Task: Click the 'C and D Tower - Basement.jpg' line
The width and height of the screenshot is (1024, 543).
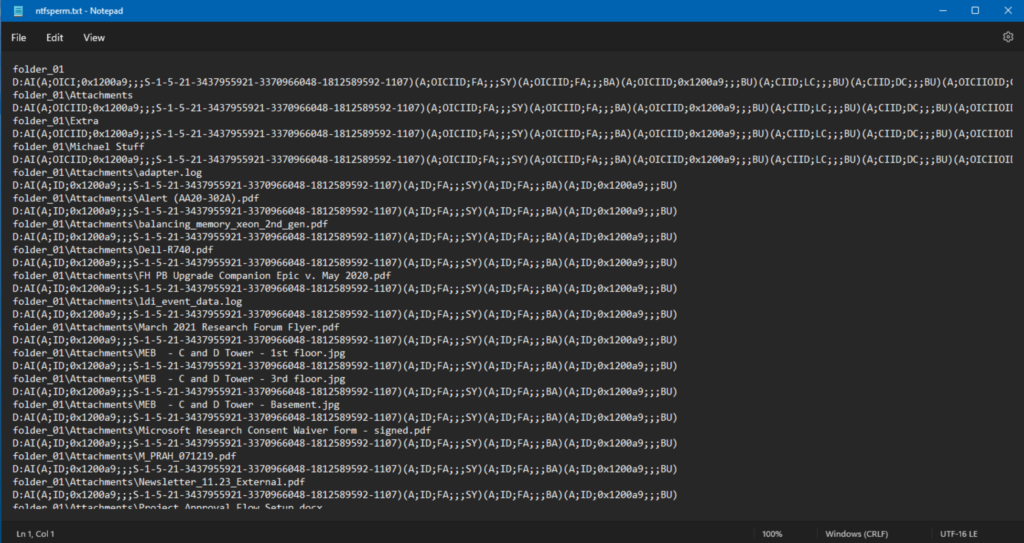Action: (x=176, y=405)
